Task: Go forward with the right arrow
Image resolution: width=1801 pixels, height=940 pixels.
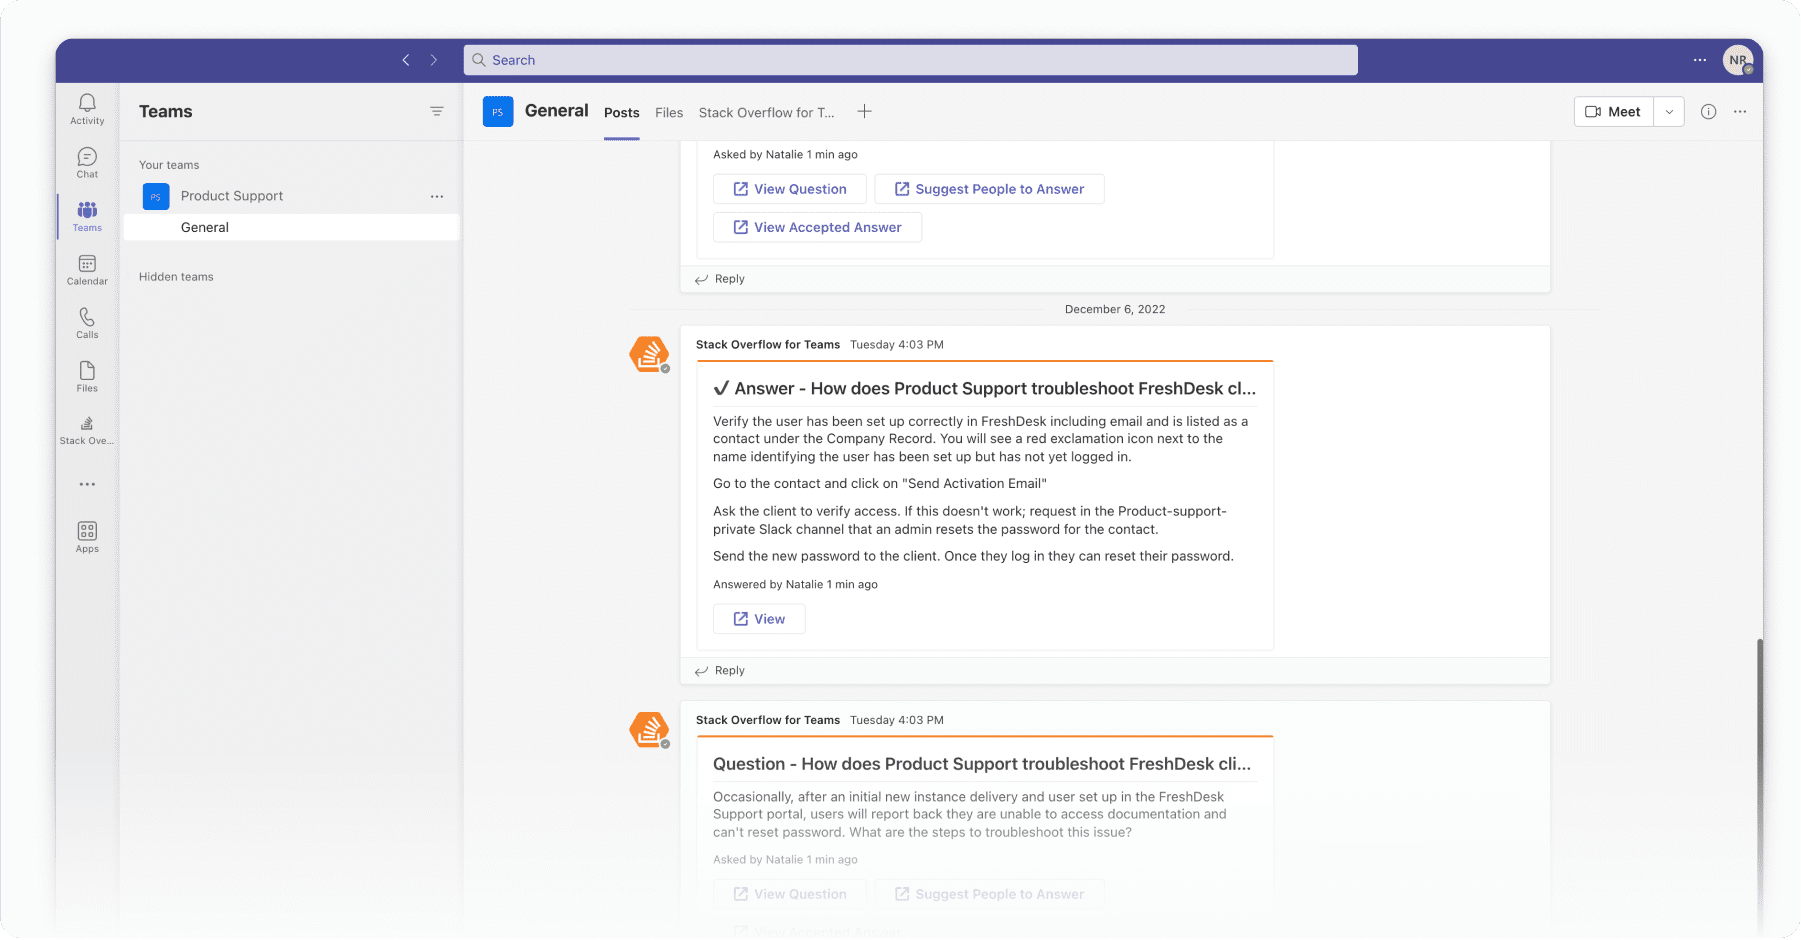Action: click(434, 60)
